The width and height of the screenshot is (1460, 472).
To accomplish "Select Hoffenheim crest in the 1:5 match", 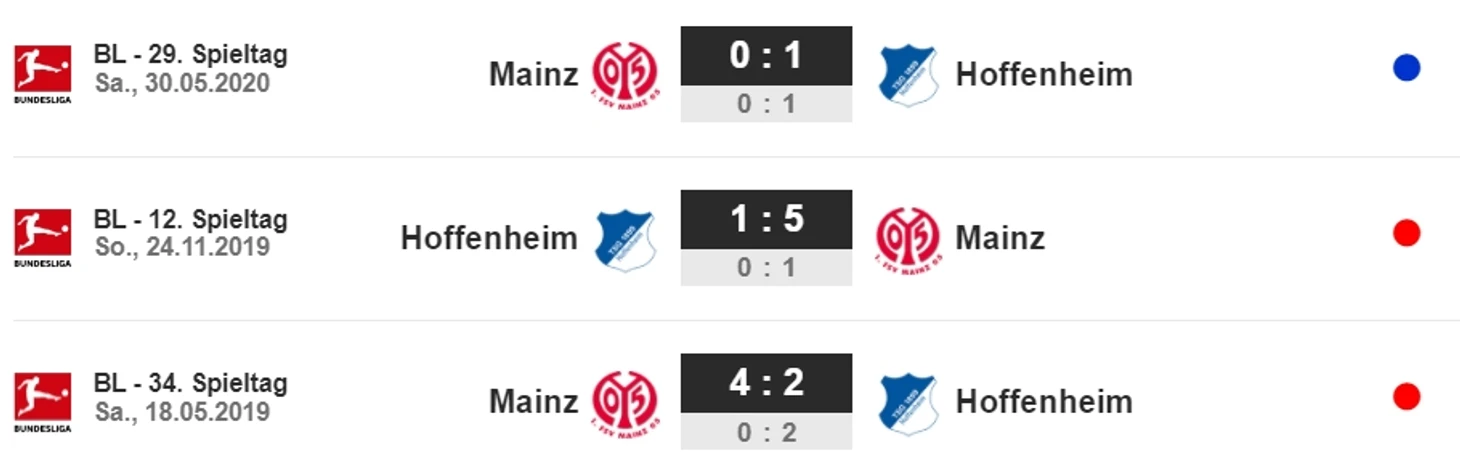I will pyautogui.click(x=625, y=240).
